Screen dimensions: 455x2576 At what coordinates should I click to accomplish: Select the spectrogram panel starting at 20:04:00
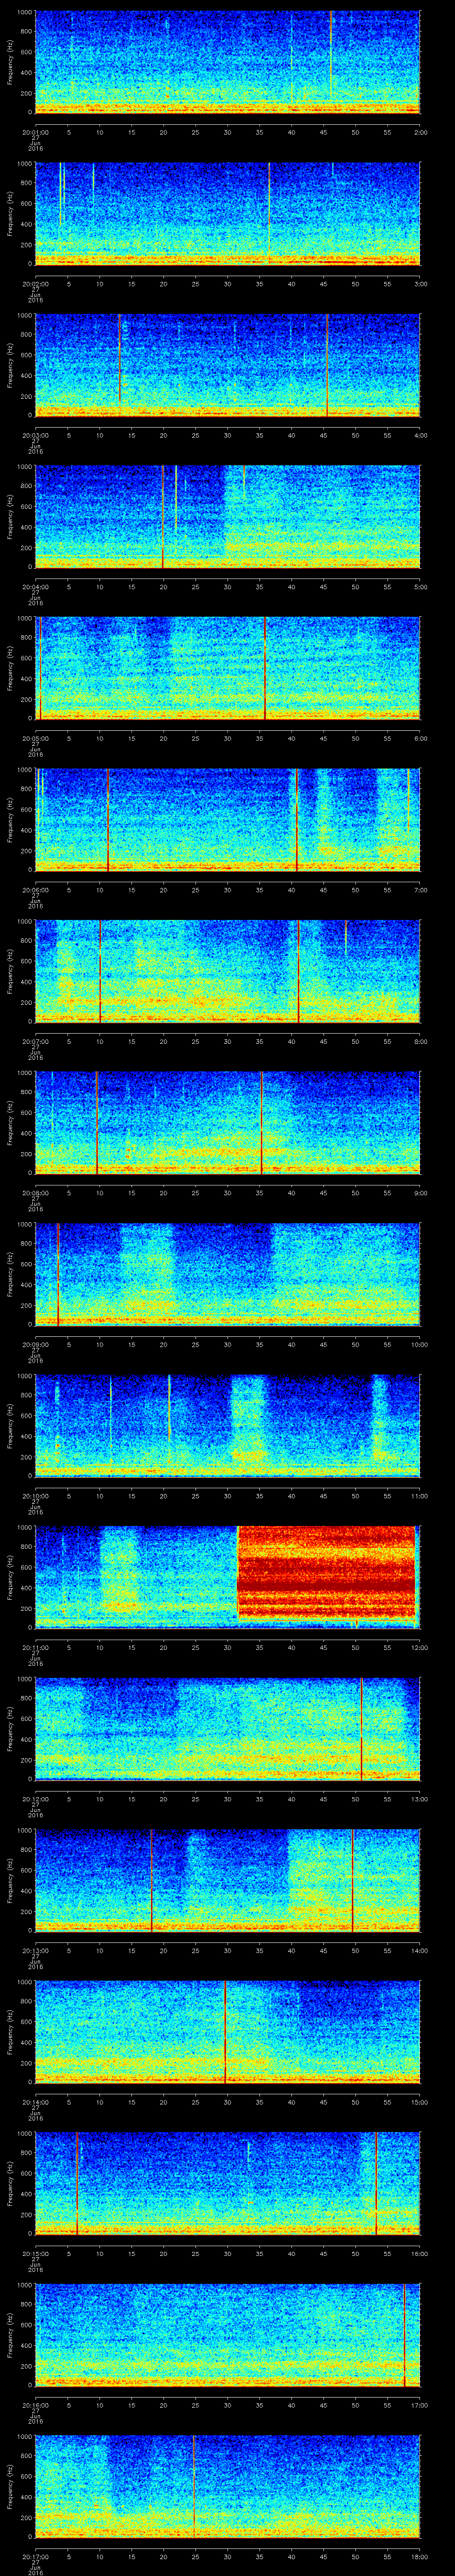pyautogui.click(x=228, y=517)
